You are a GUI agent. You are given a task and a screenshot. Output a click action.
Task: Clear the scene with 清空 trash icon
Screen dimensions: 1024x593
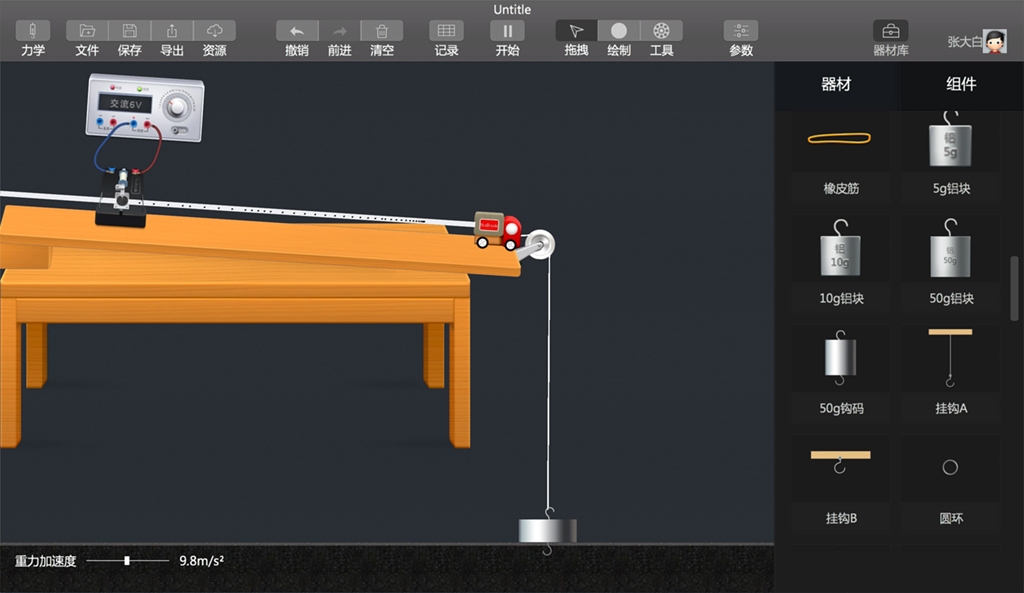pos(382,31)
